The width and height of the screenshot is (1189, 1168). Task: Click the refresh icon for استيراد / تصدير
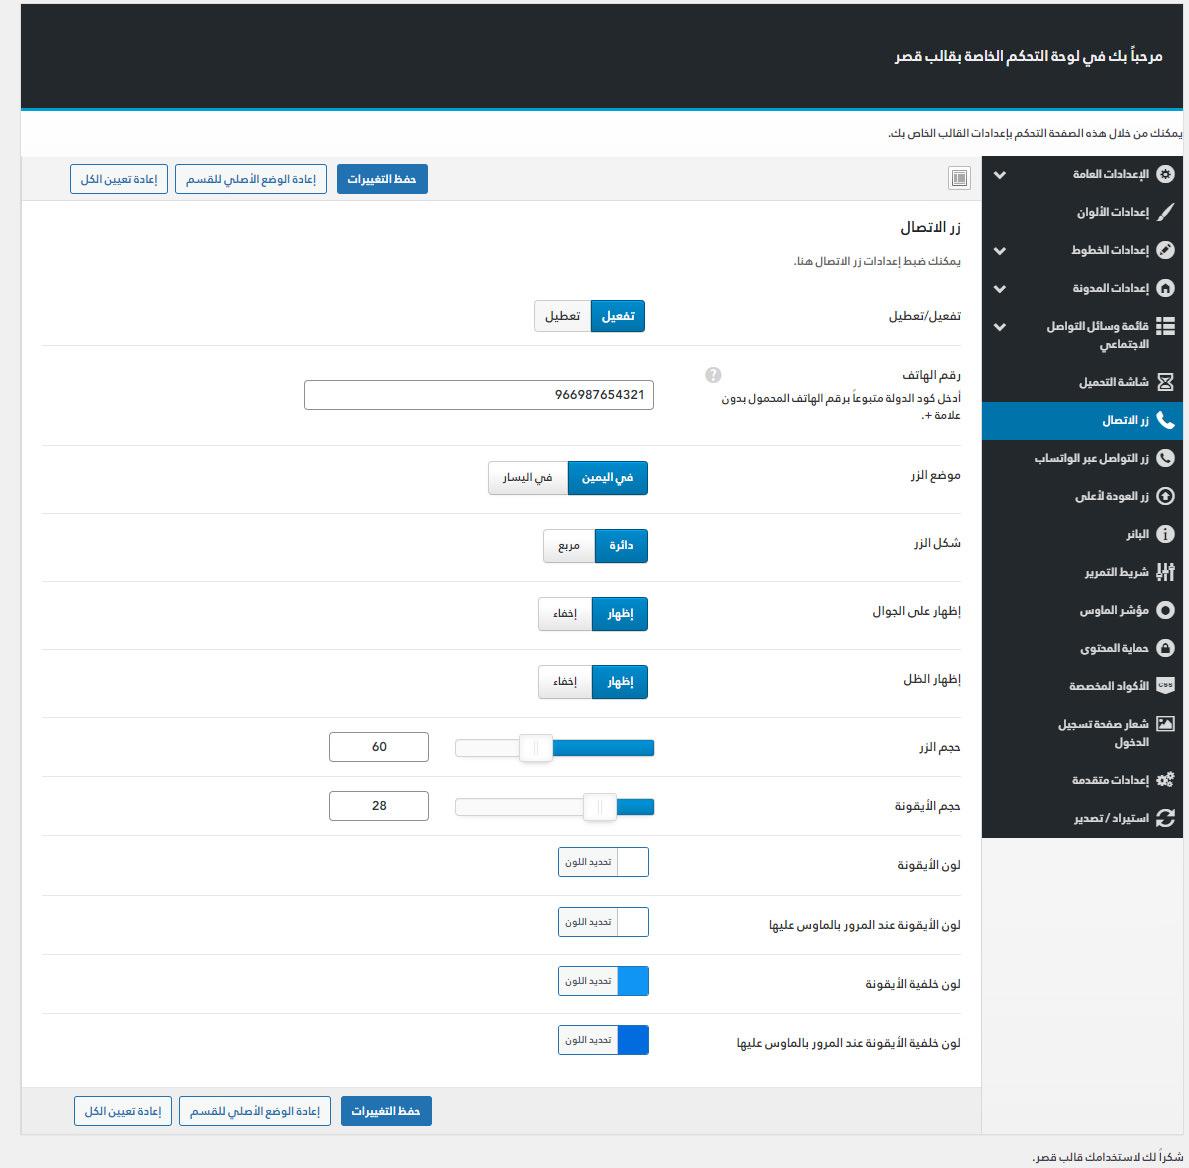(x=1165, y=818)
